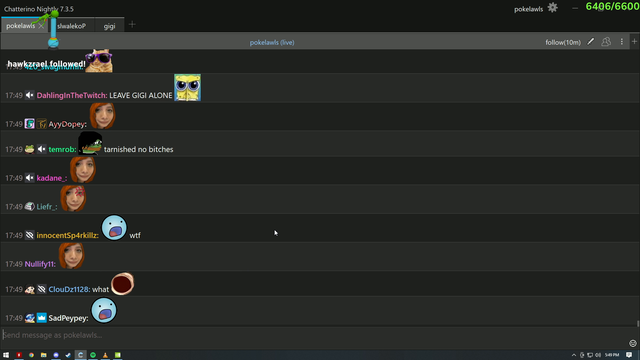Add new split with plus button
Viewport: 640px width, 360px height.
tap(634, 42)
